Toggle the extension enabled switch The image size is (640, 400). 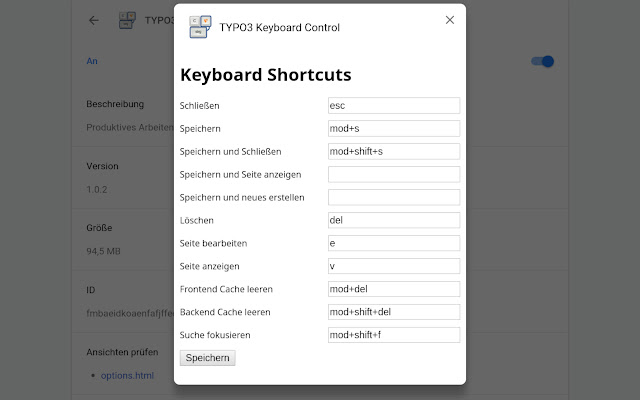pos(542,61)
